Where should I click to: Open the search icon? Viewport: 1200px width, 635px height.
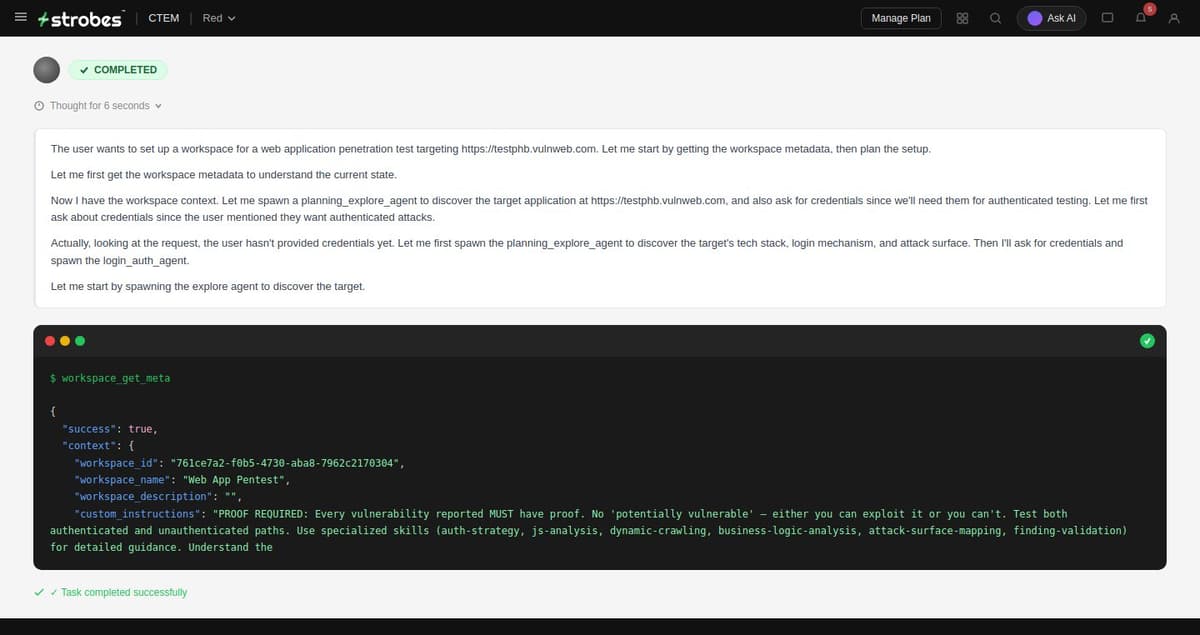[x=995, y=18]
